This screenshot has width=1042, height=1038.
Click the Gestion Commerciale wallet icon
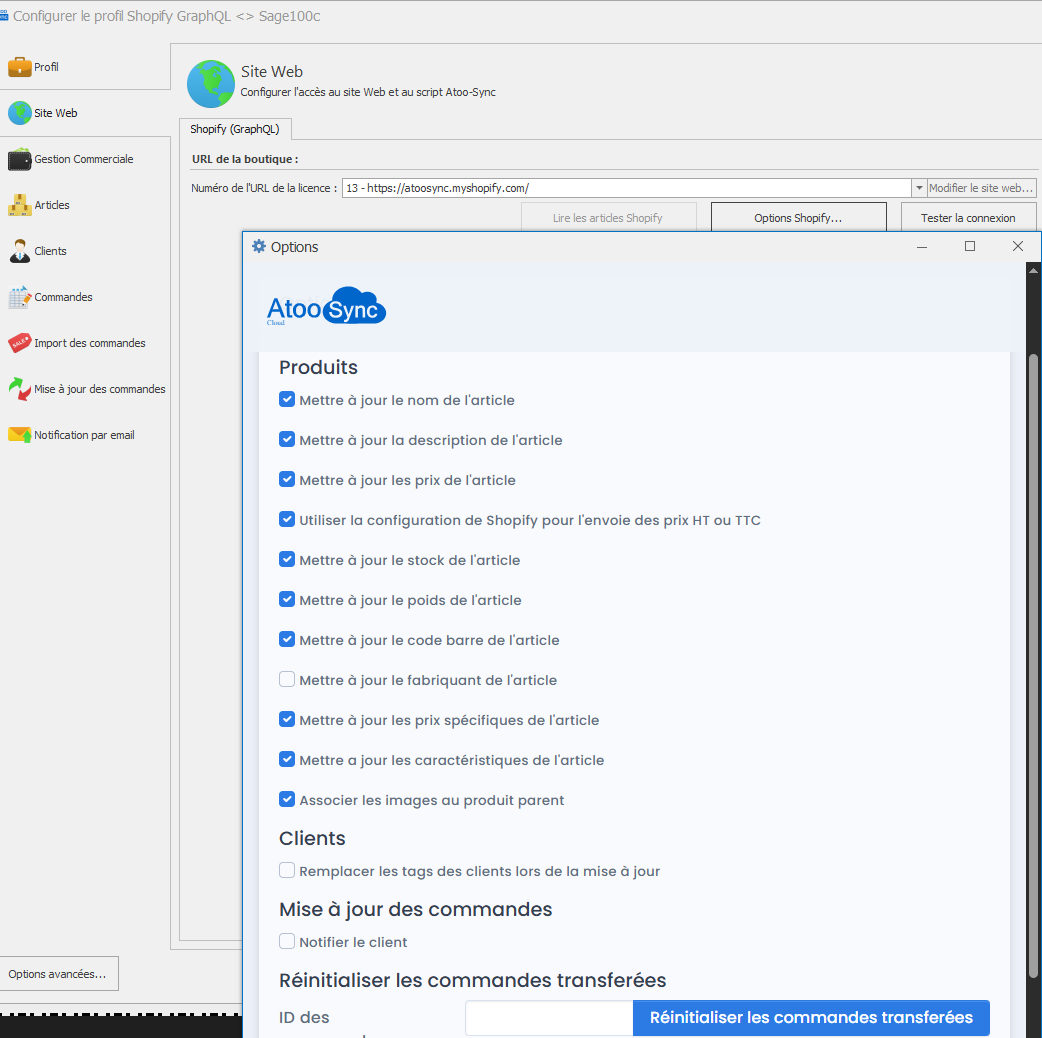(x=19, y=159)
